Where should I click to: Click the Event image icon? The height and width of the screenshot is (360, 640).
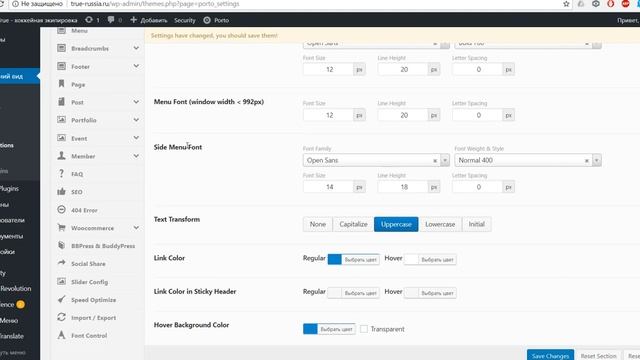[x=61, y=138]
